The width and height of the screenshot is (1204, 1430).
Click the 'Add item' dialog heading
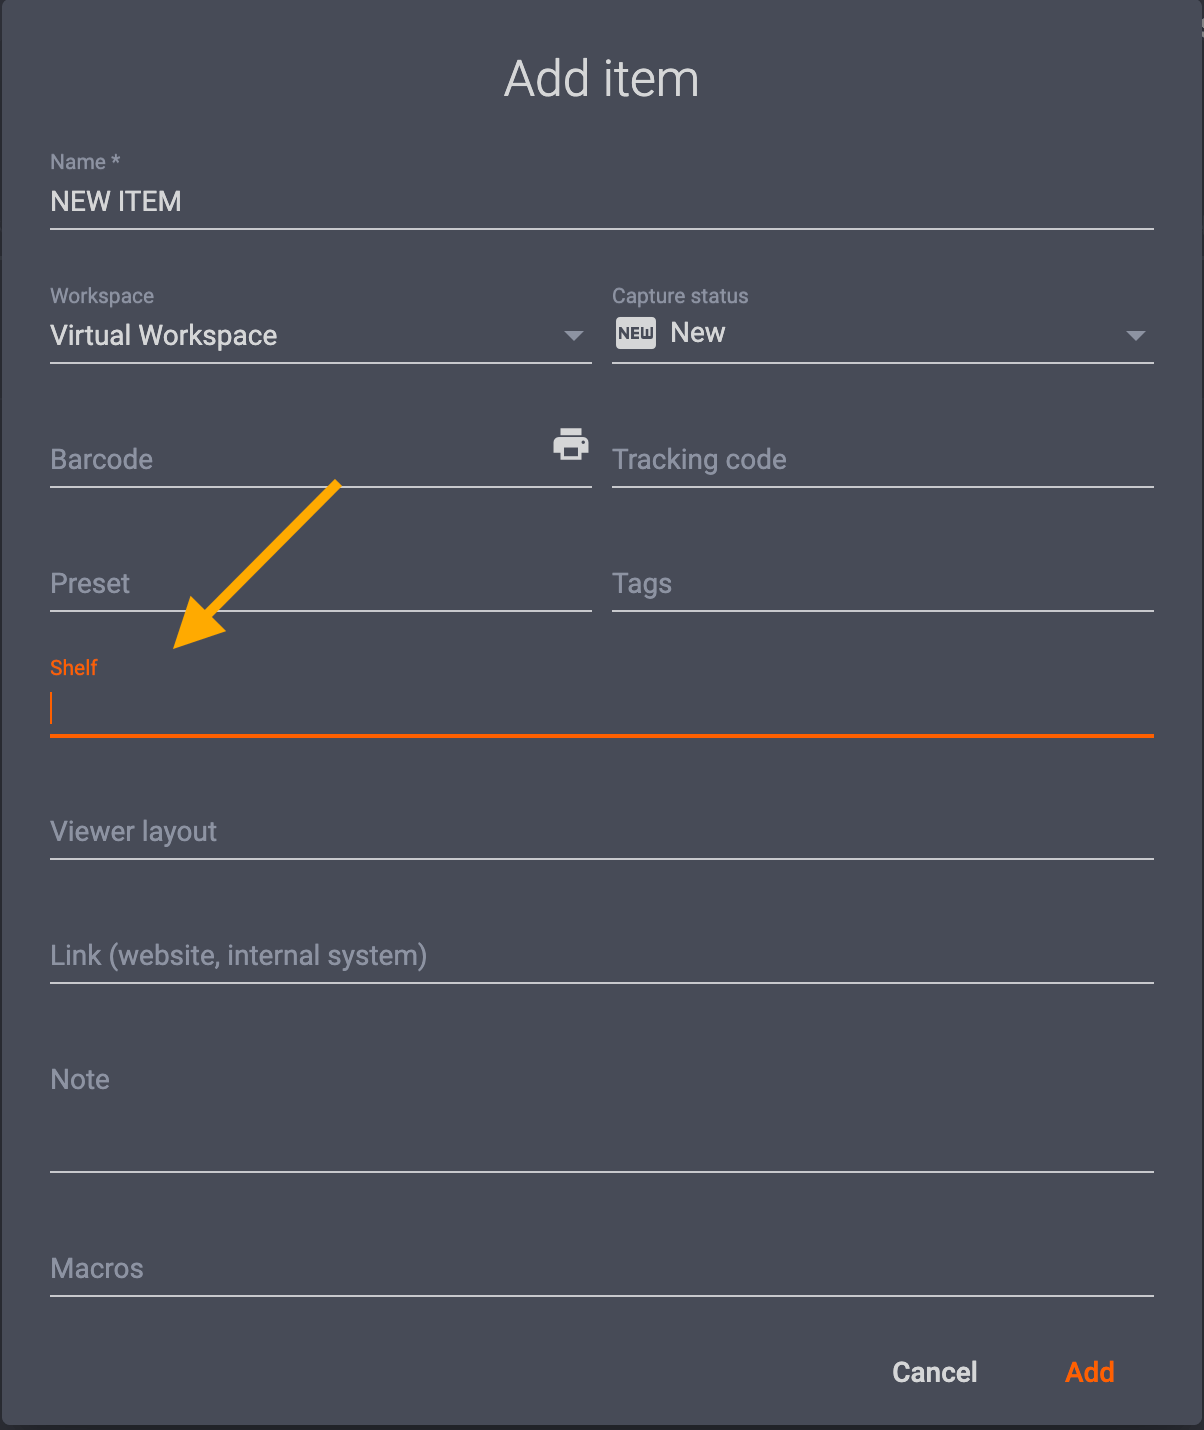(x=601, y=79)
